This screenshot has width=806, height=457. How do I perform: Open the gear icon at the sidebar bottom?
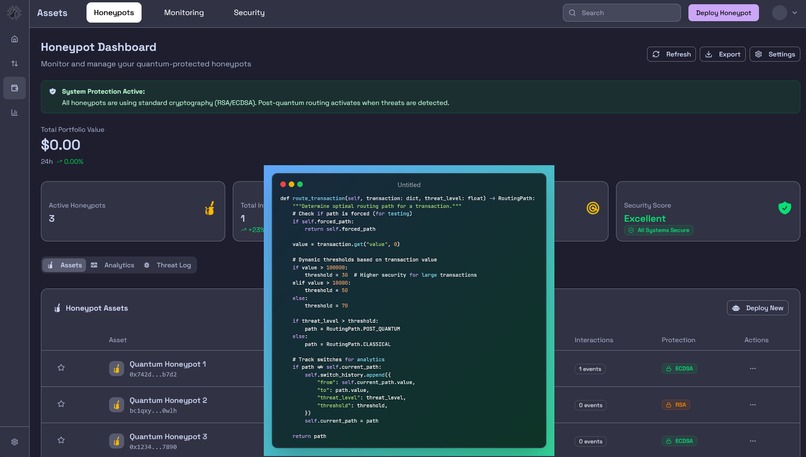[x=14, y=442]
